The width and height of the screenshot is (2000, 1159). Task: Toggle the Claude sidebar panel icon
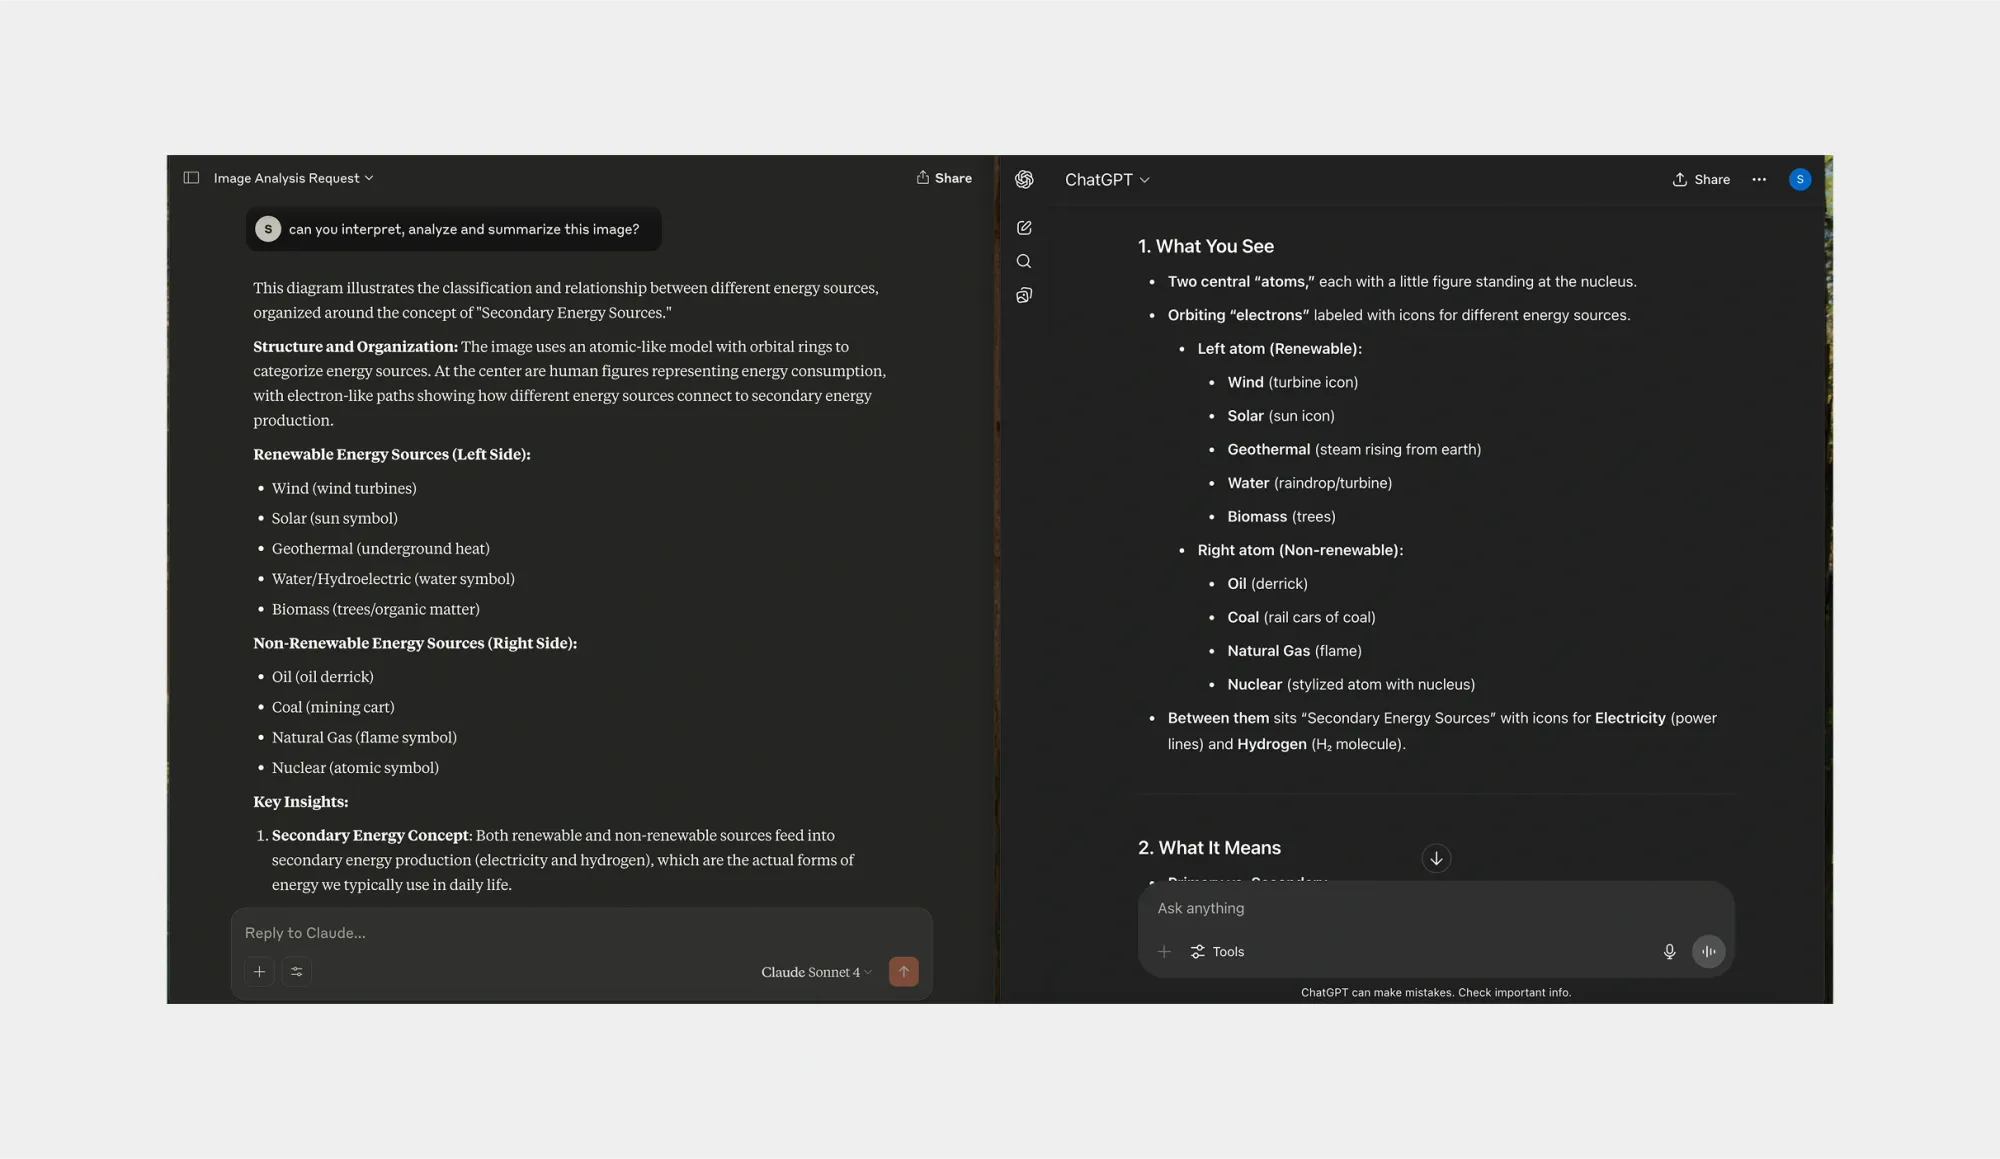[191, 178]
